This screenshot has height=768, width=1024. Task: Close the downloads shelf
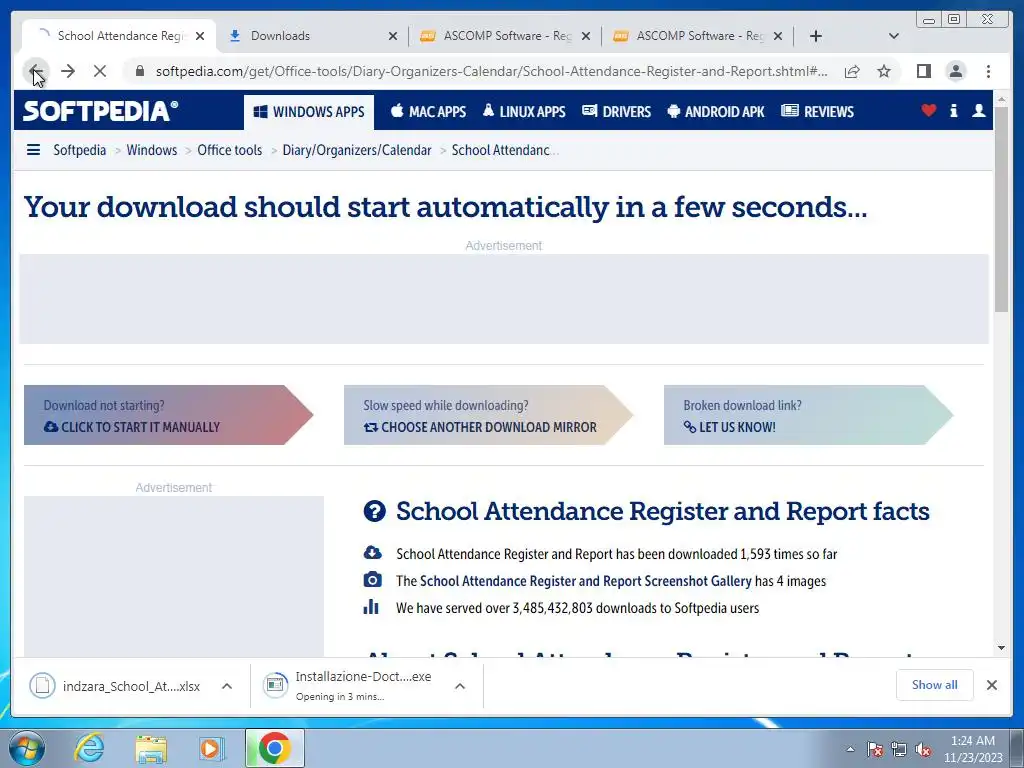tap(991, 685)
